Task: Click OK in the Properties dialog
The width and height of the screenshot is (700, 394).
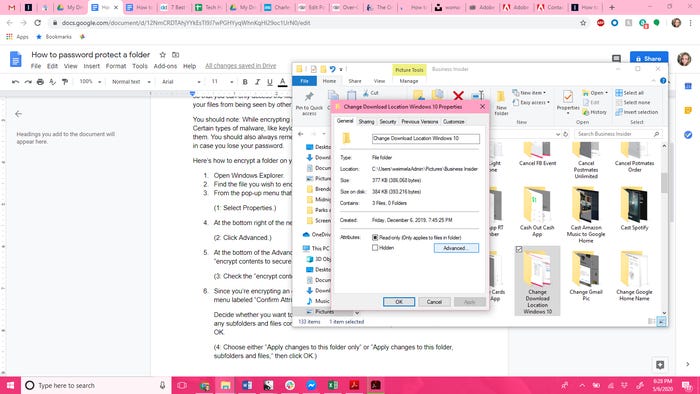Action: click(x=399, y=302)
